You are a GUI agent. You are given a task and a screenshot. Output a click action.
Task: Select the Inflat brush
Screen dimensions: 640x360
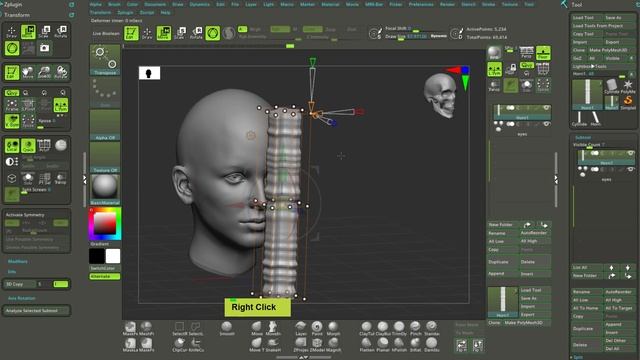(x=415, y=345)
